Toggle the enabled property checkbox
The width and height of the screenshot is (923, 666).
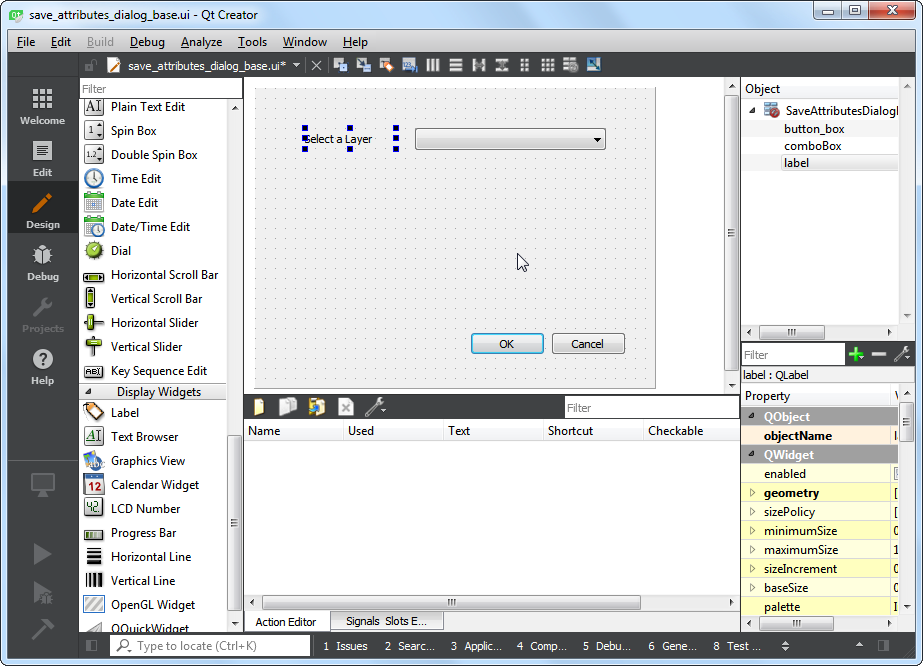tap(899, 474)
